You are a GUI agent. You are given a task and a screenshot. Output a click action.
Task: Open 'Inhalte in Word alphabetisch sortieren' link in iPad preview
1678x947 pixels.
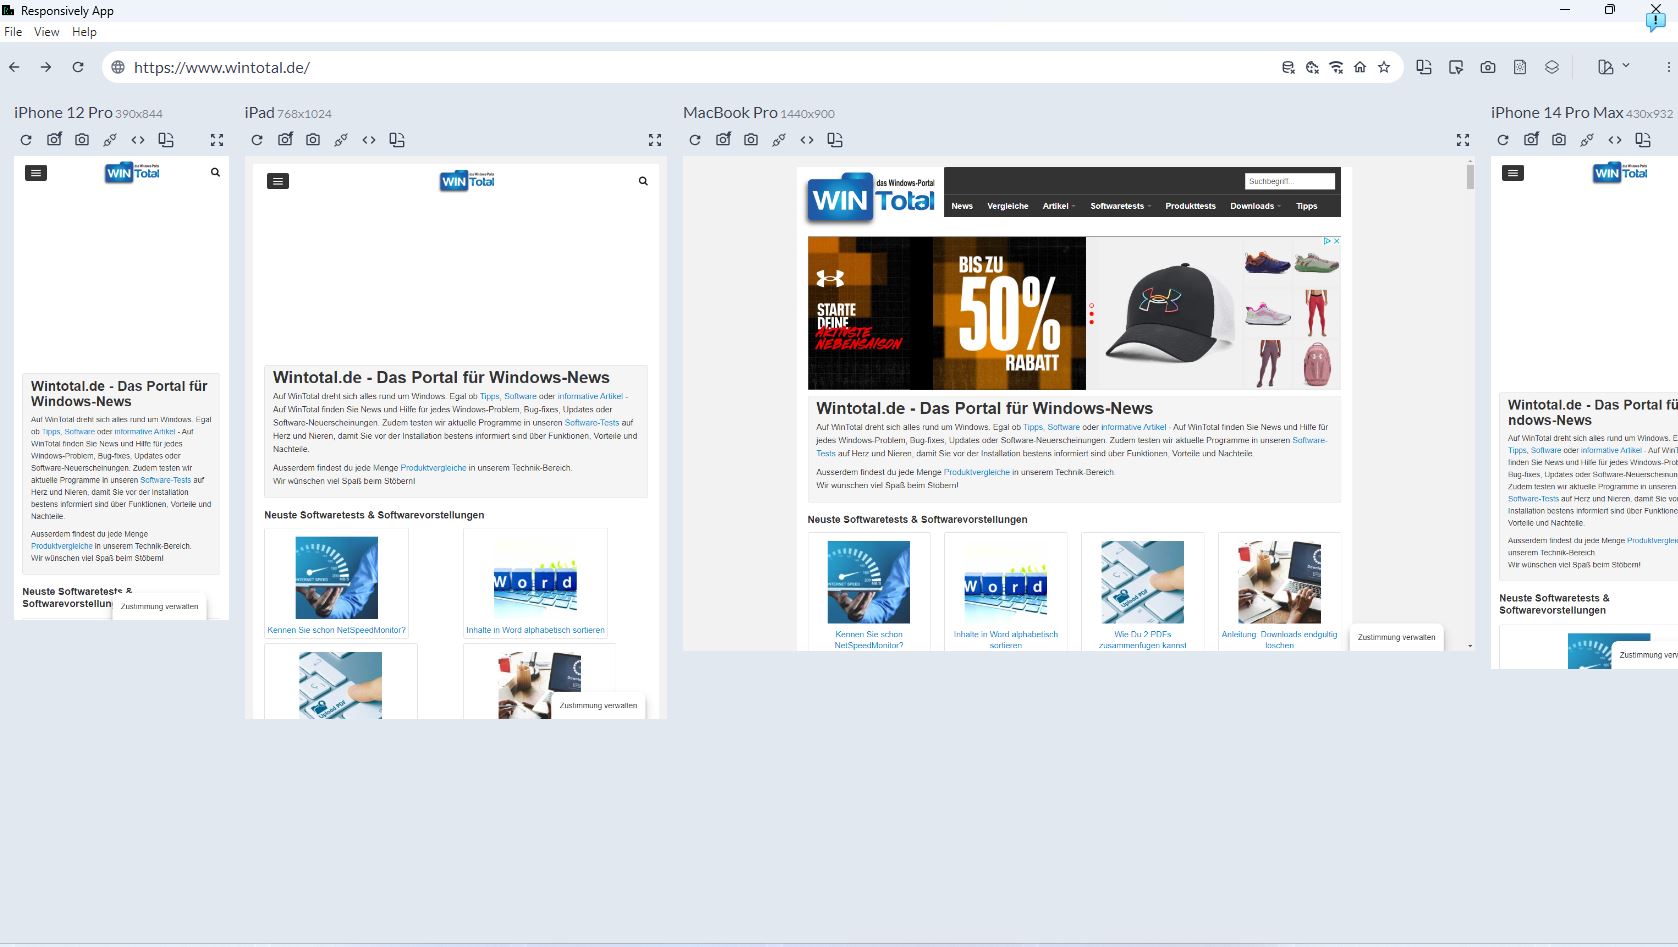535,630
